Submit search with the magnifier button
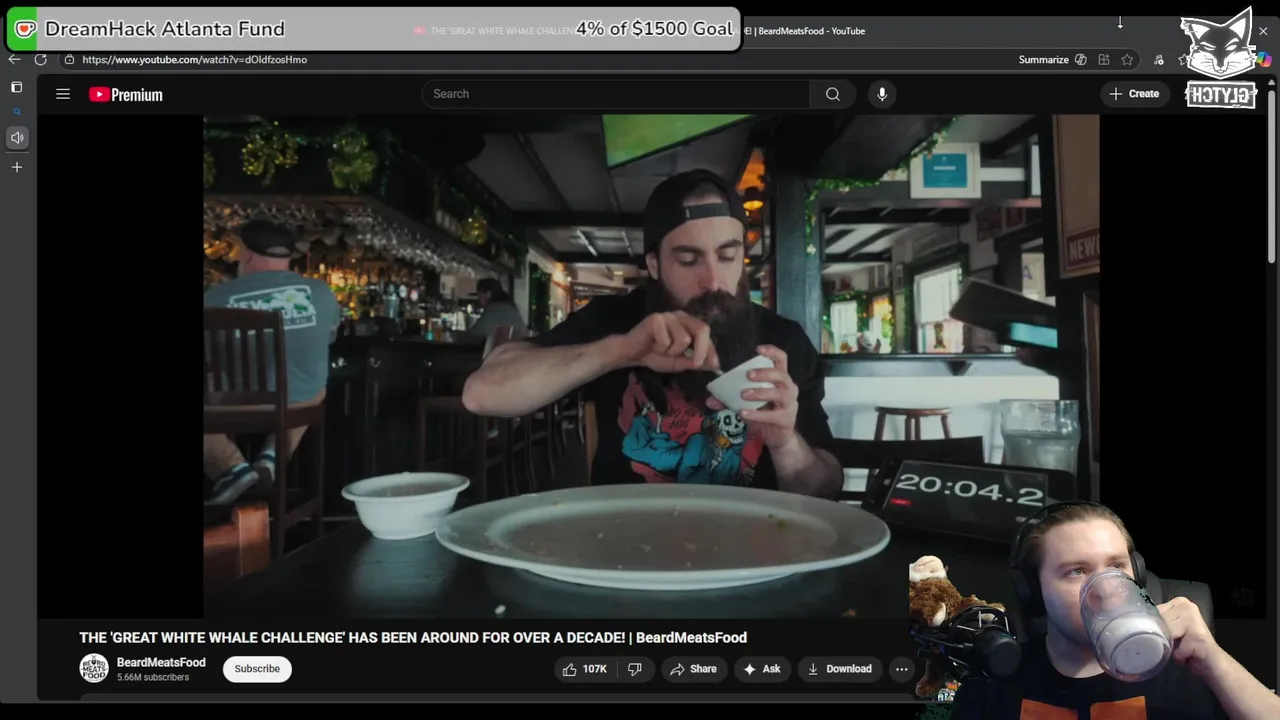 tap(832, 94)
